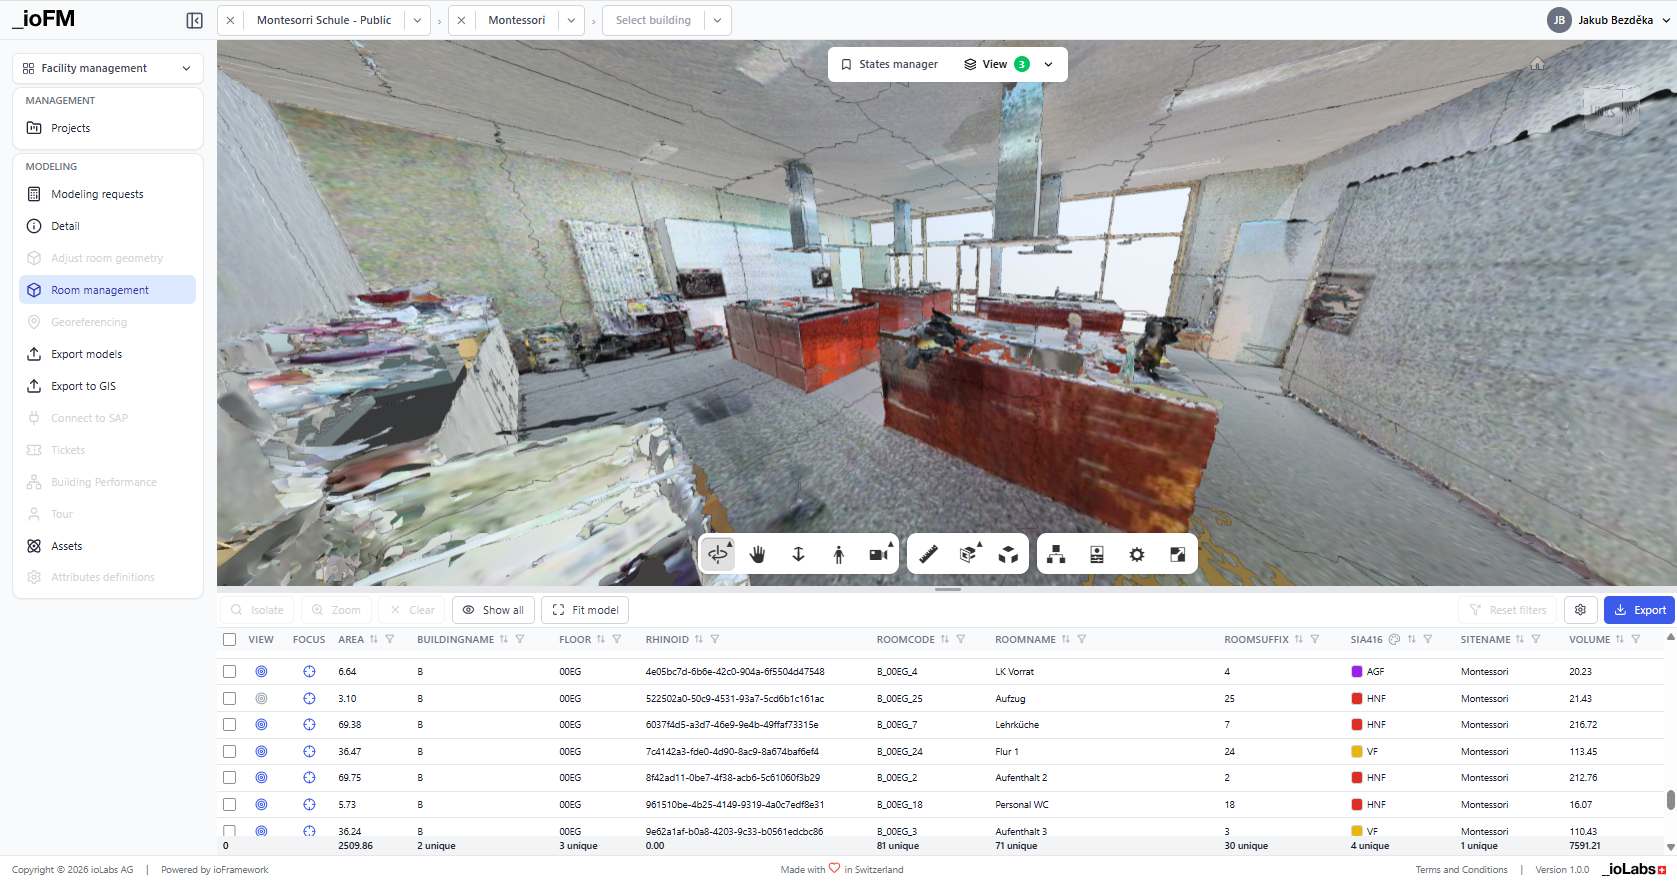Switch to First Person walk tool
Viewport: 1677px width, 882px height.
[838, 554]
